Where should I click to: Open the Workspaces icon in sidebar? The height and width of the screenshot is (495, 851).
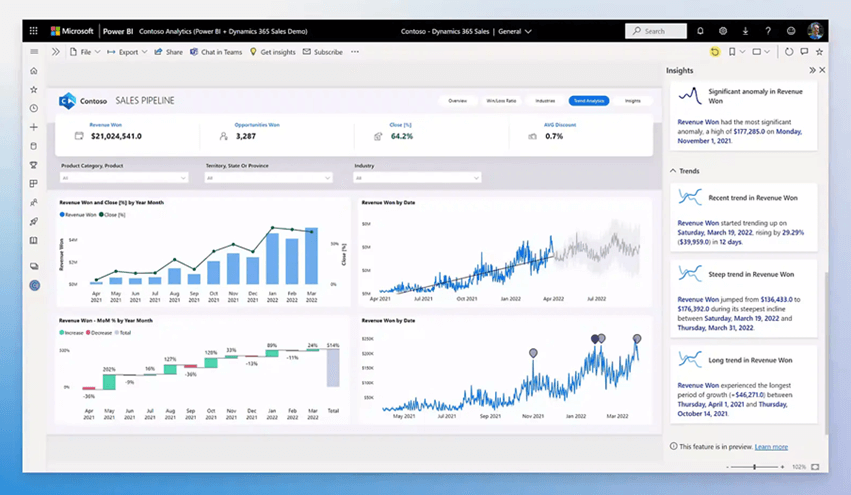tap(34, 266)
